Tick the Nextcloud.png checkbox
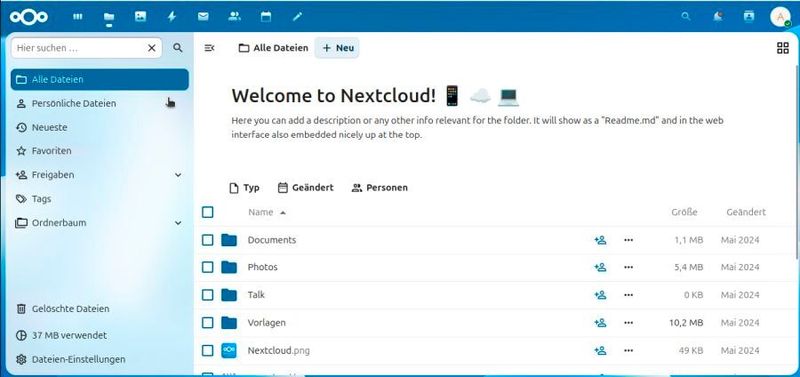Viewport: 800px width, 377px height. pos(208,350)
